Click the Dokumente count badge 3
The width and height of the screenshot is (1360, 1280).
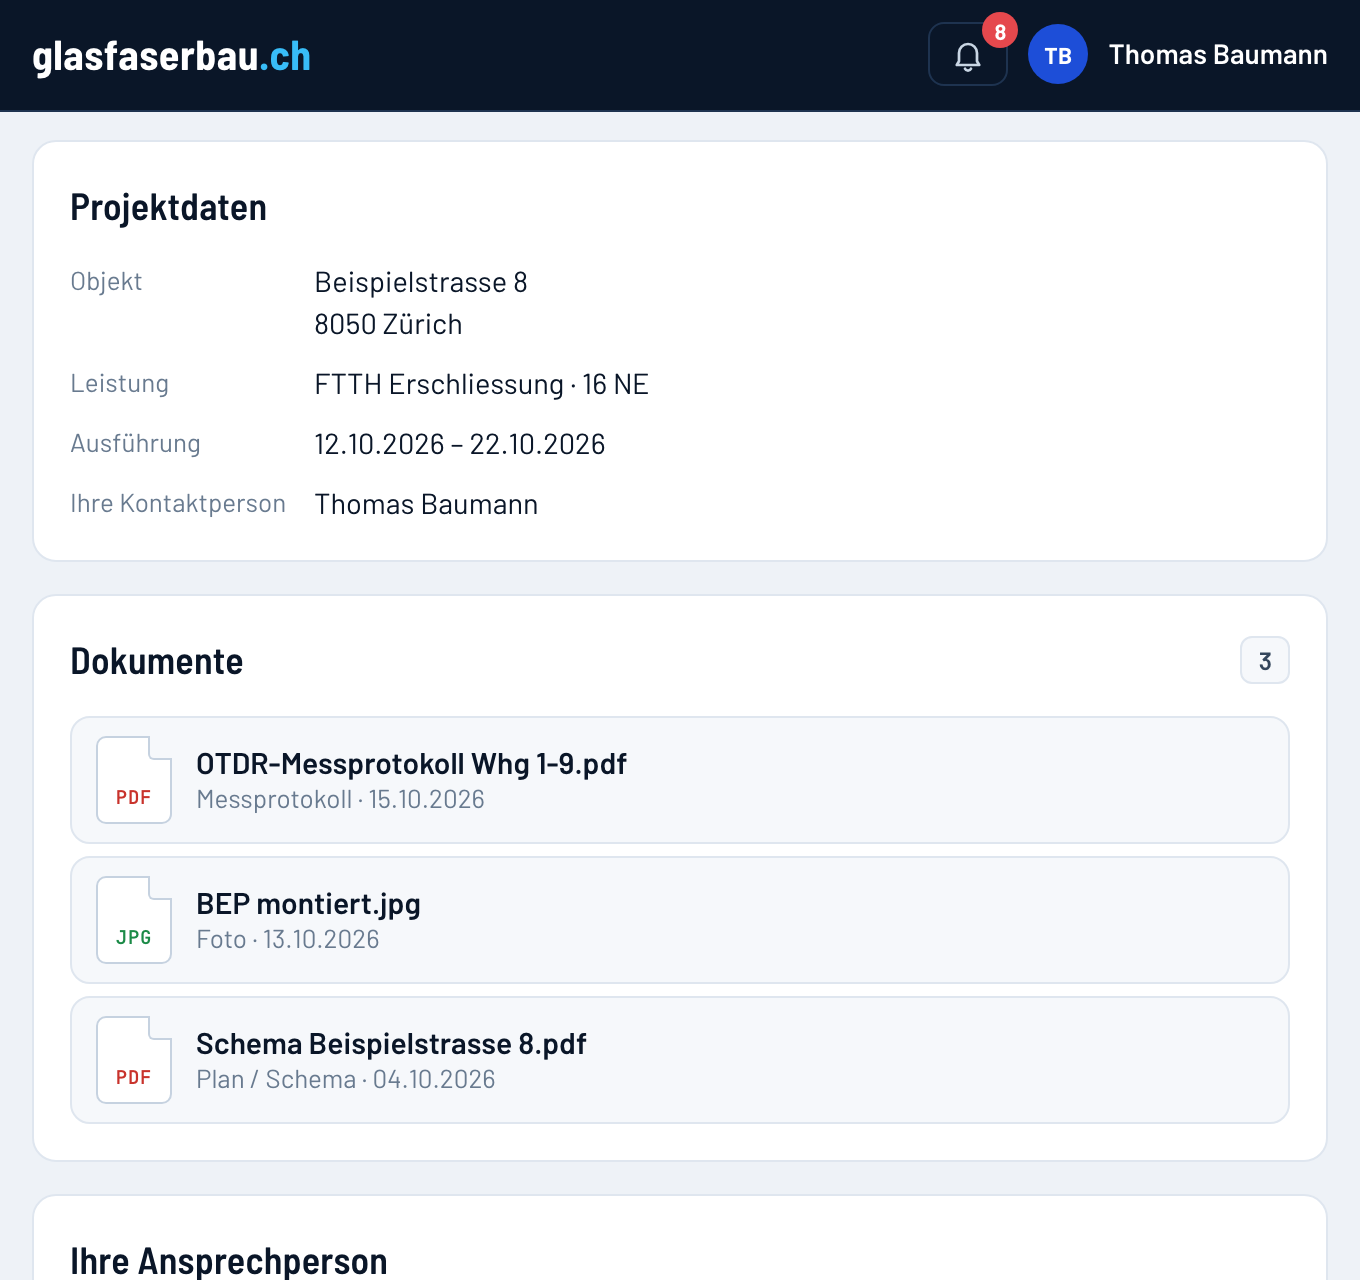click(x=1265, y=660)
